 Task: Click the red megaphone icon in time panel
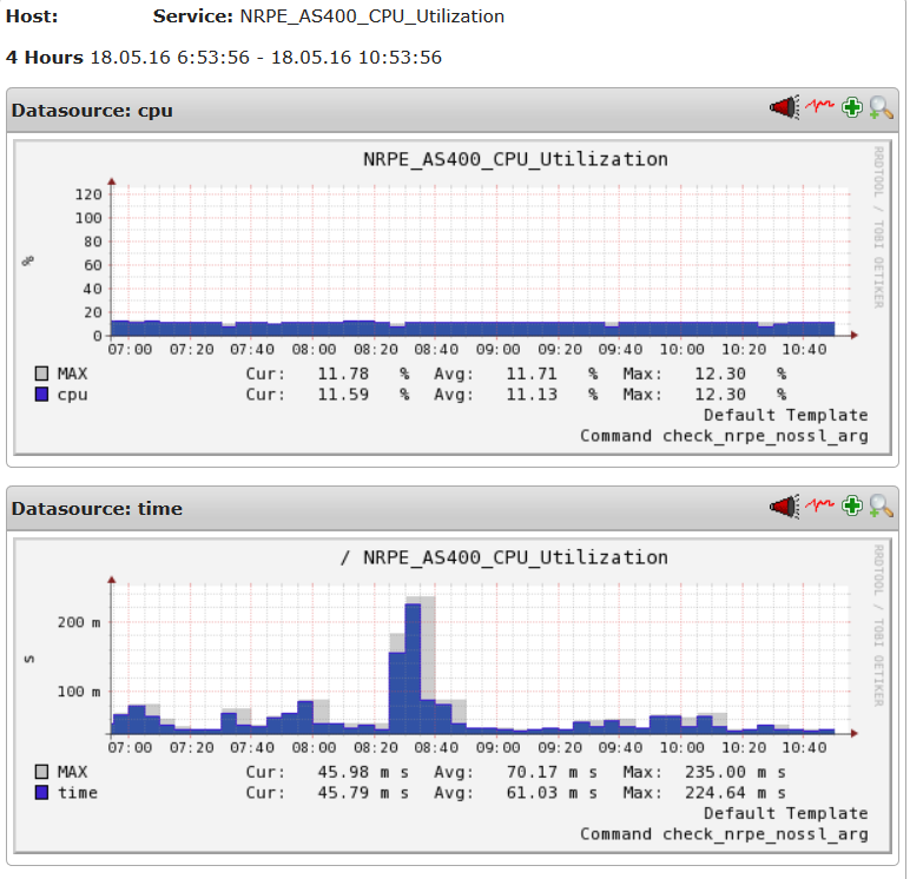[x=784, y=507]
